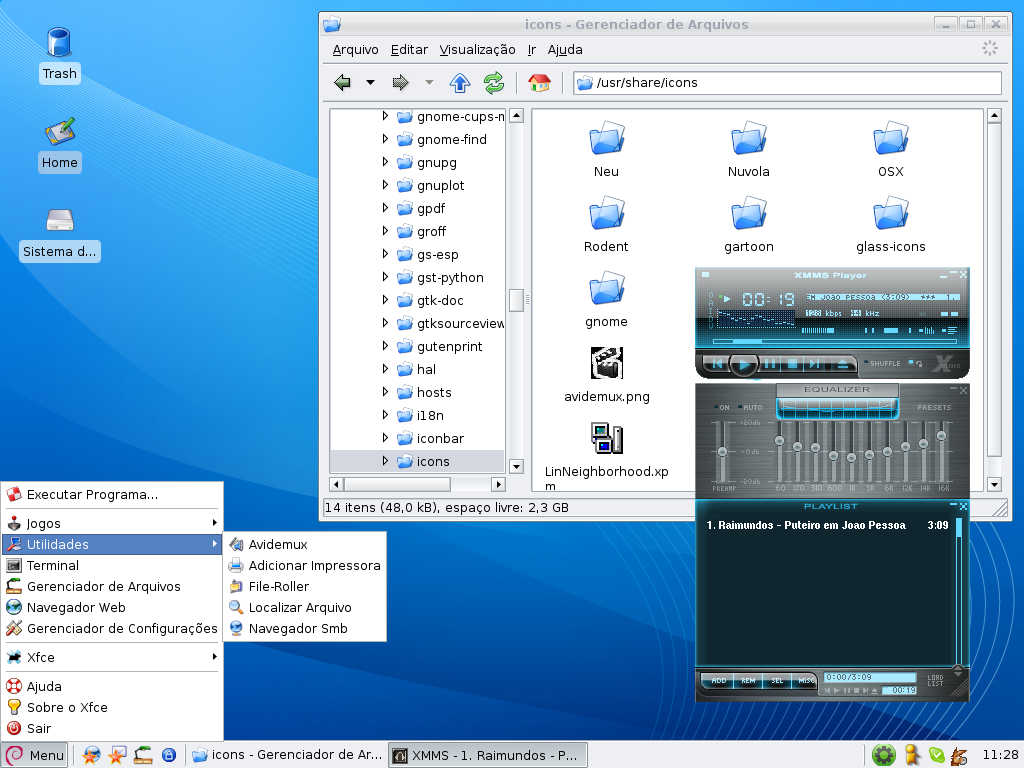Click LOAD LIST in the playlist
This screenshot has height=768, width=1024.
[935, 680]
